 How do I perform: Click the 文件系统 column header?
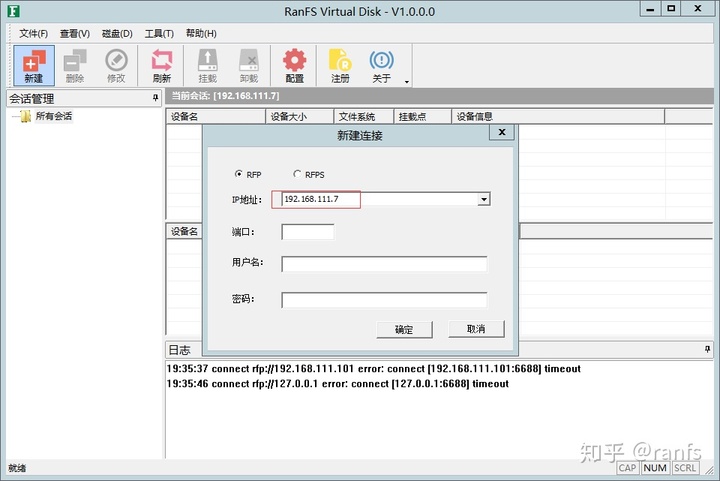pos(364,117)
